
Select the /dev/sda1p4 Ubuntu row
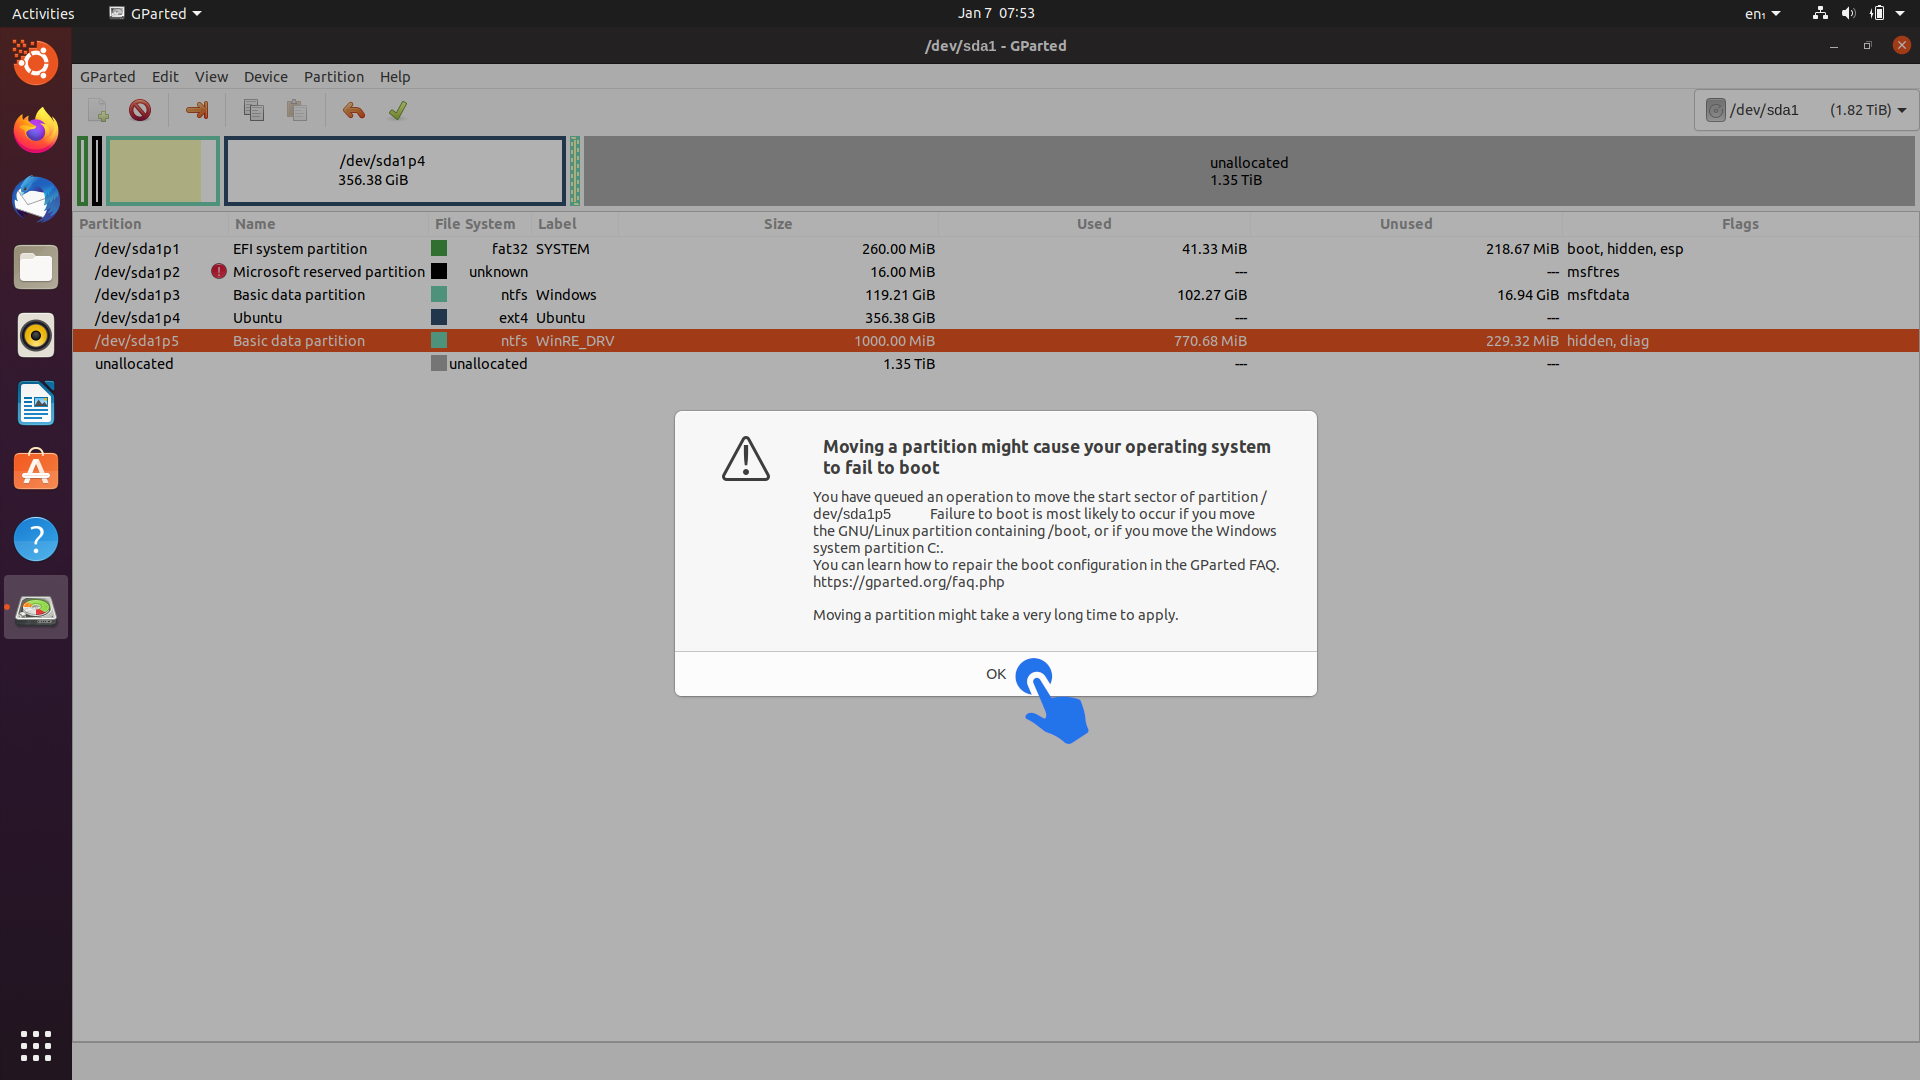tap(995, 318)
